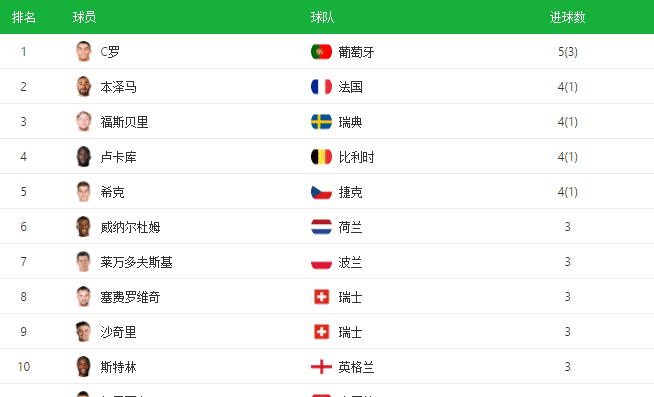The width and height of the screenshot is (654, 397).
Task: Open player link 塞费罗维奇
Action: point(130,297)
